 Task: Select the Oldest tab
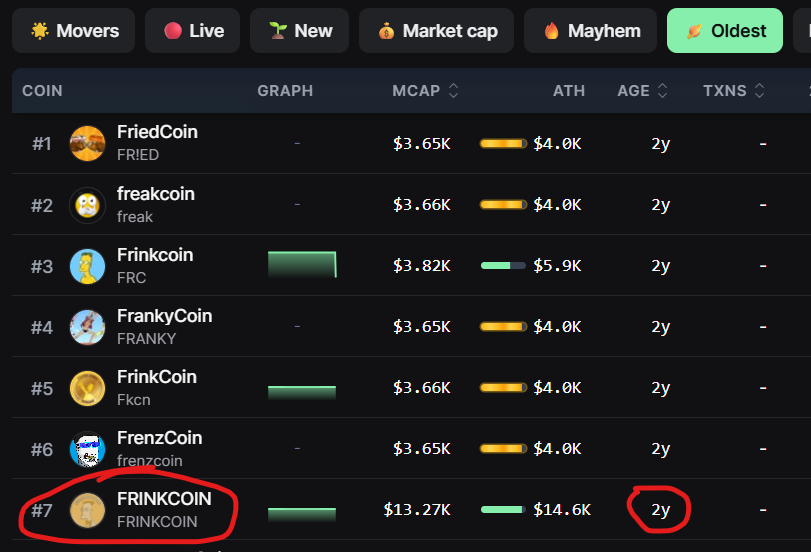(725, 31)
